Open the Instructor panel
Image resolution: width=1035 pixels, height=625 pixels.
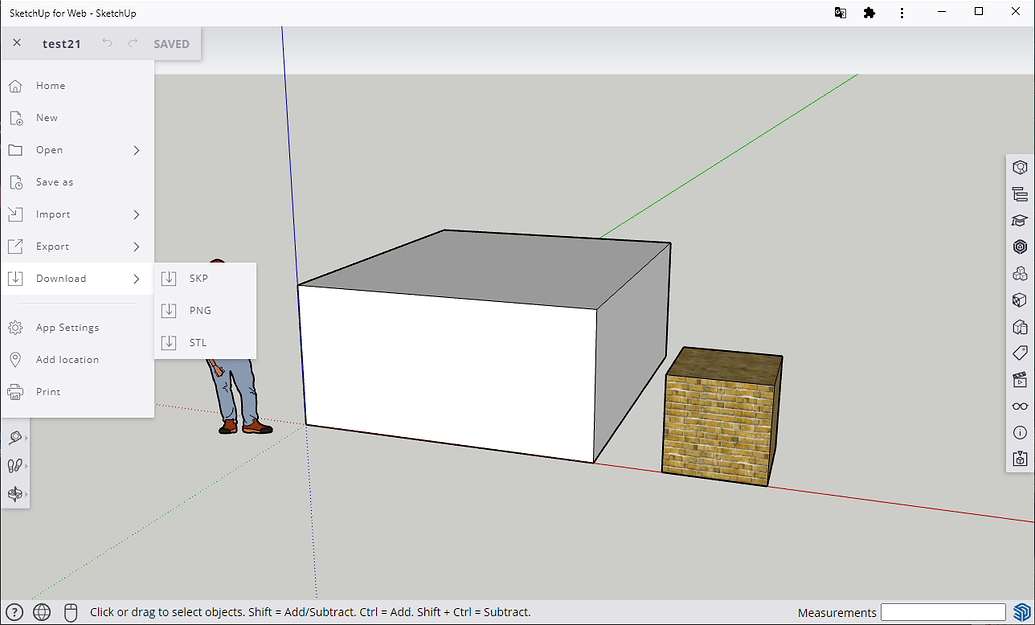(x=1019, y=220)
